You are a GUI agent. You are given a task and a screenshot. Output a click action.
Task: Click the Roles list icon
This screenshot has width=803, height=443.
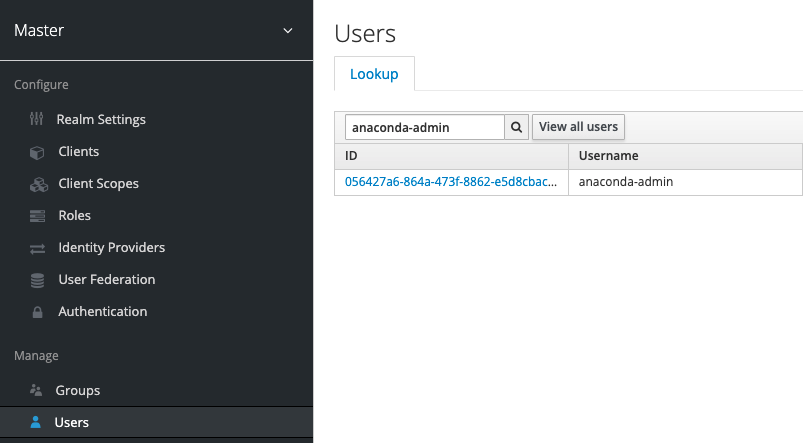point(37,216)
